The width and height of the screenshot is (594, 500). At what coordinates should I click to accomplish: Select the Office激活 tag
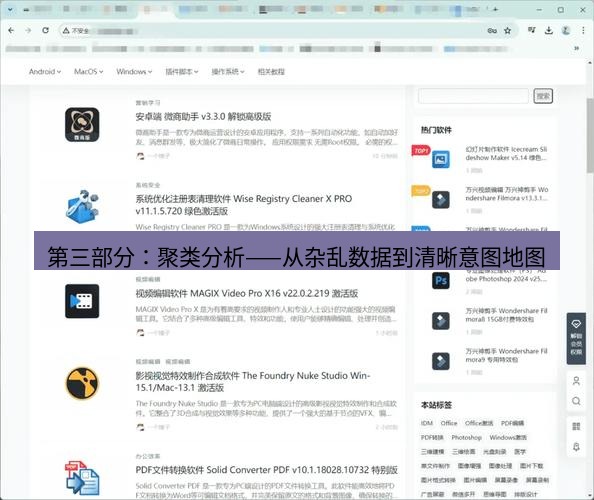click(479, 423)
